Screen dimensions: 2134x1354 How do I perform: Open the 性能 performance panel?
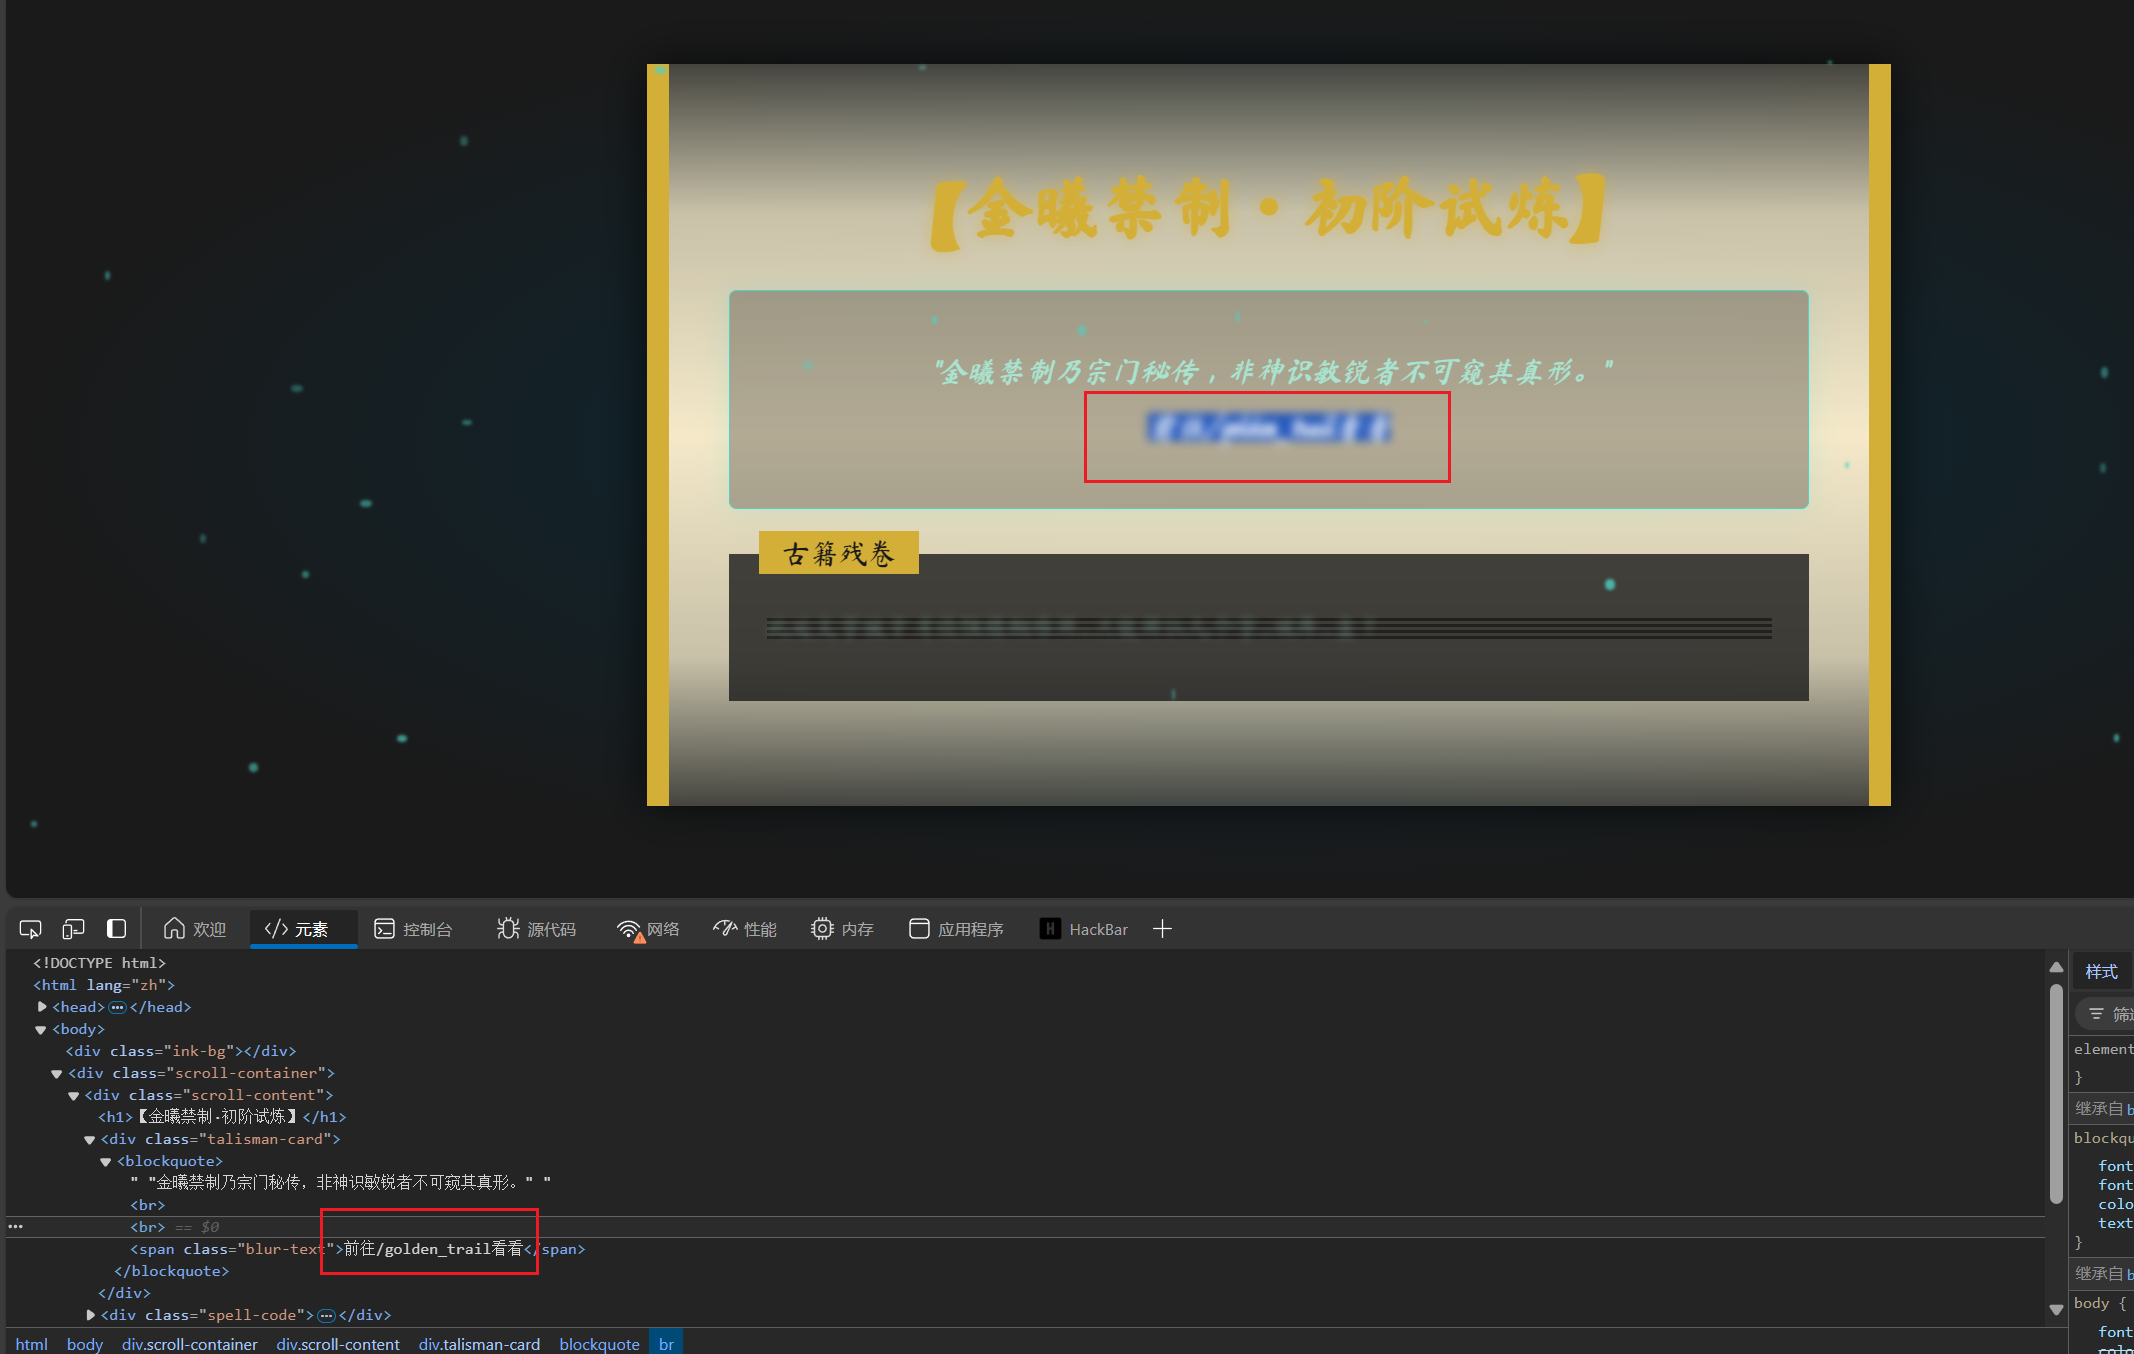point(745,929)
